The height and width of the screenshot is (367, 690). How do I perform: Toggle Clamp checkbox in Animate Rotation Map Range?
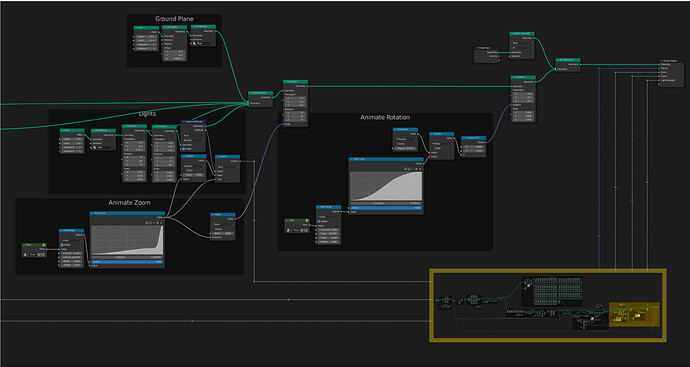(319, 221)
